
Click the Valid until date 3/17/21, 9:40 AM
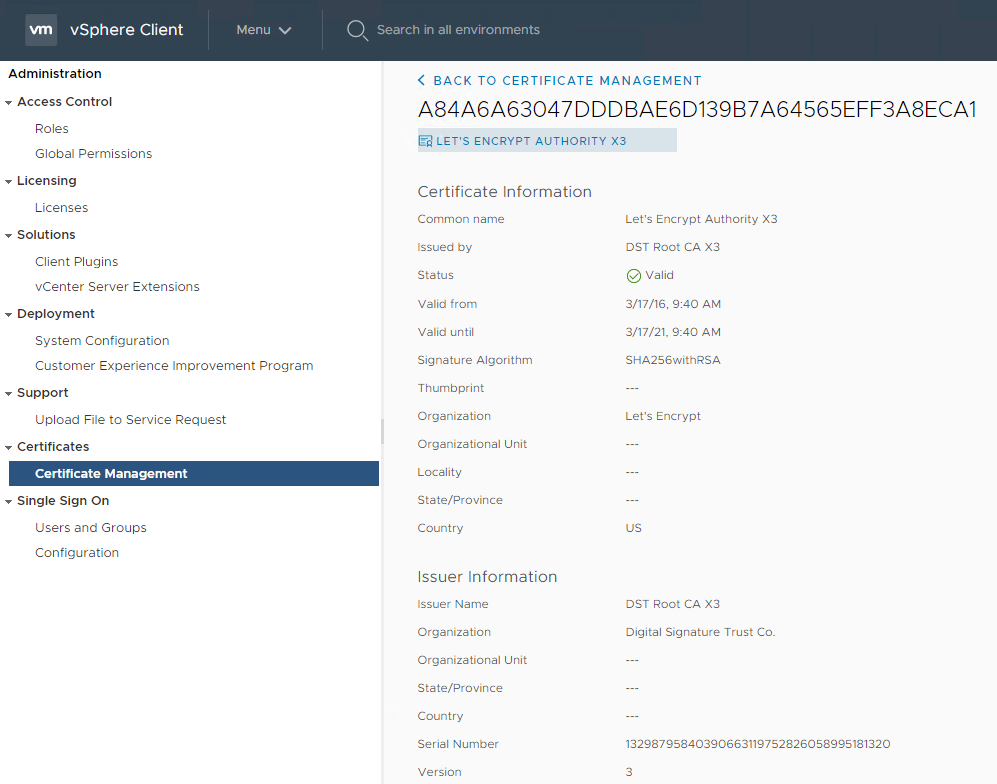pos(673,332)
